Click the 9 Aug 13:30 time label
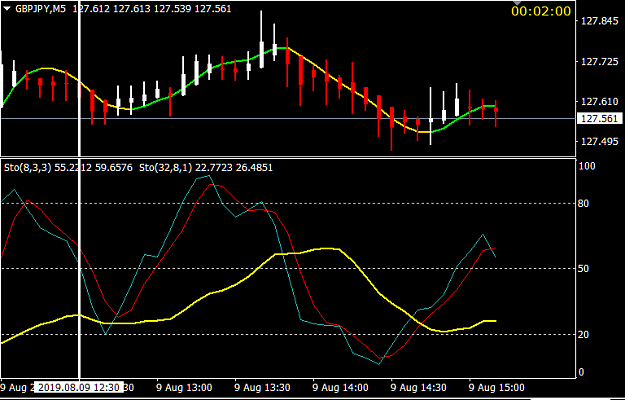Image resolution: width=625 pixels, height=400 pixels. (262, 387)
